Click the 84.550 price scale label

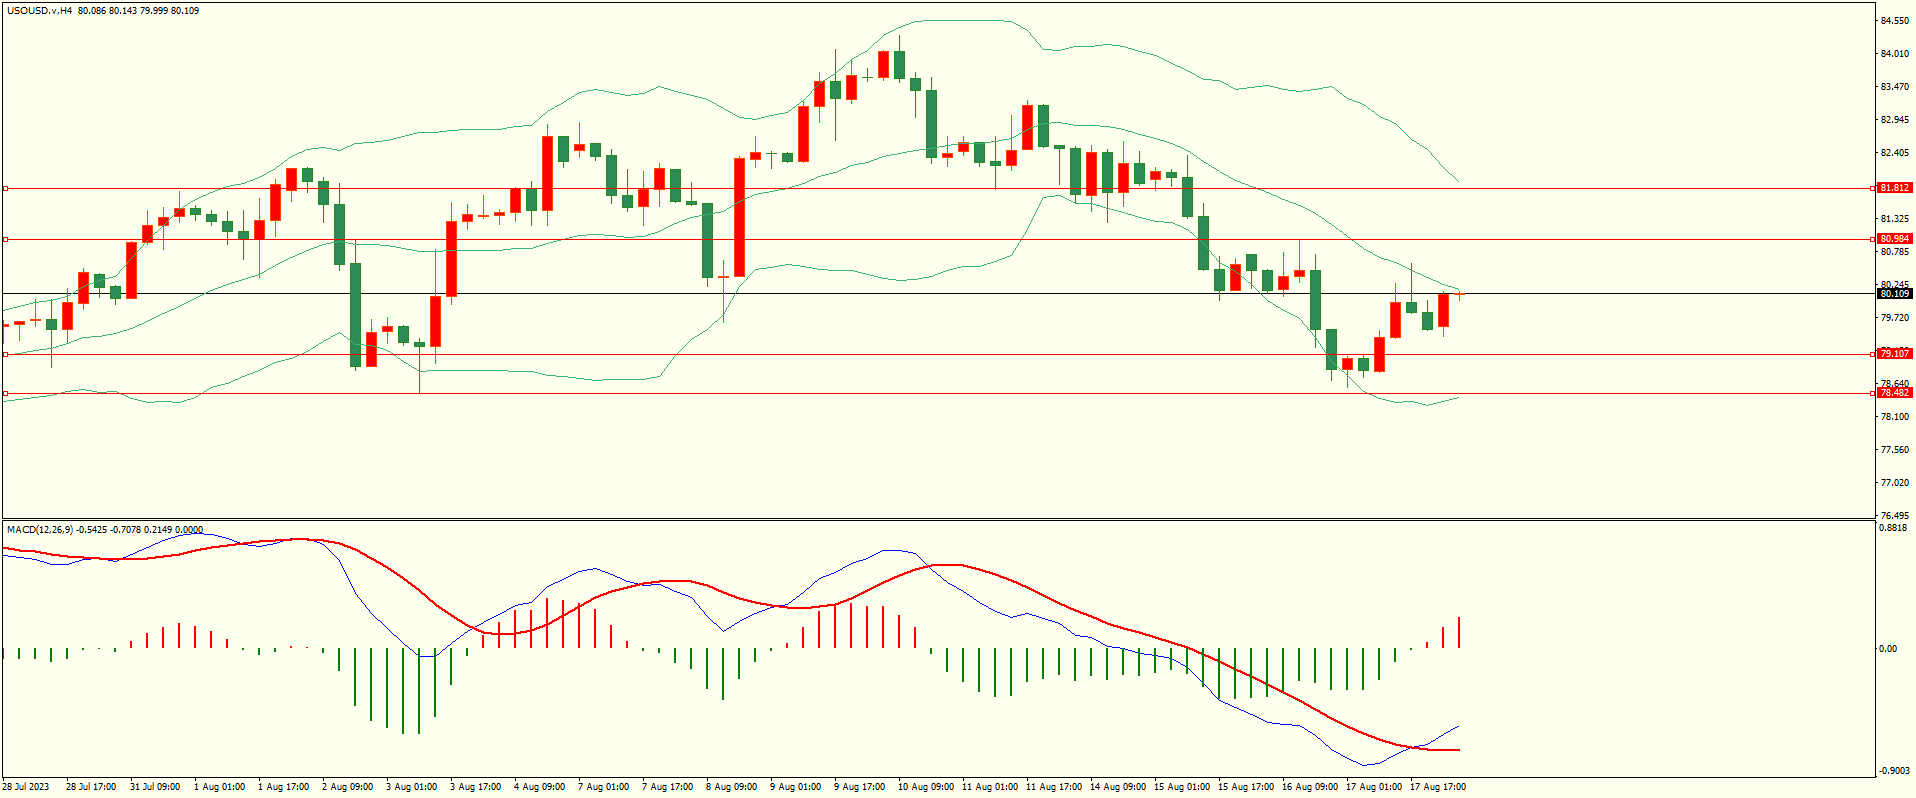pos(1894,21)
